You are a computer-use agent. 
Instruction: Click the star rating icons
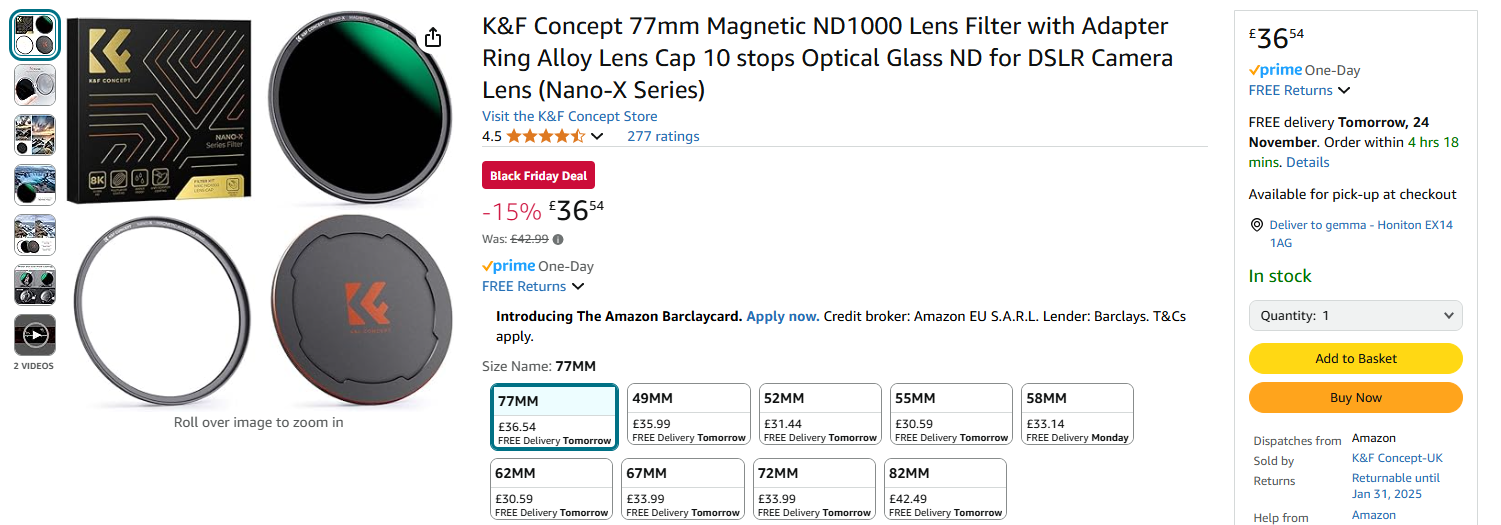coord(545,136)
